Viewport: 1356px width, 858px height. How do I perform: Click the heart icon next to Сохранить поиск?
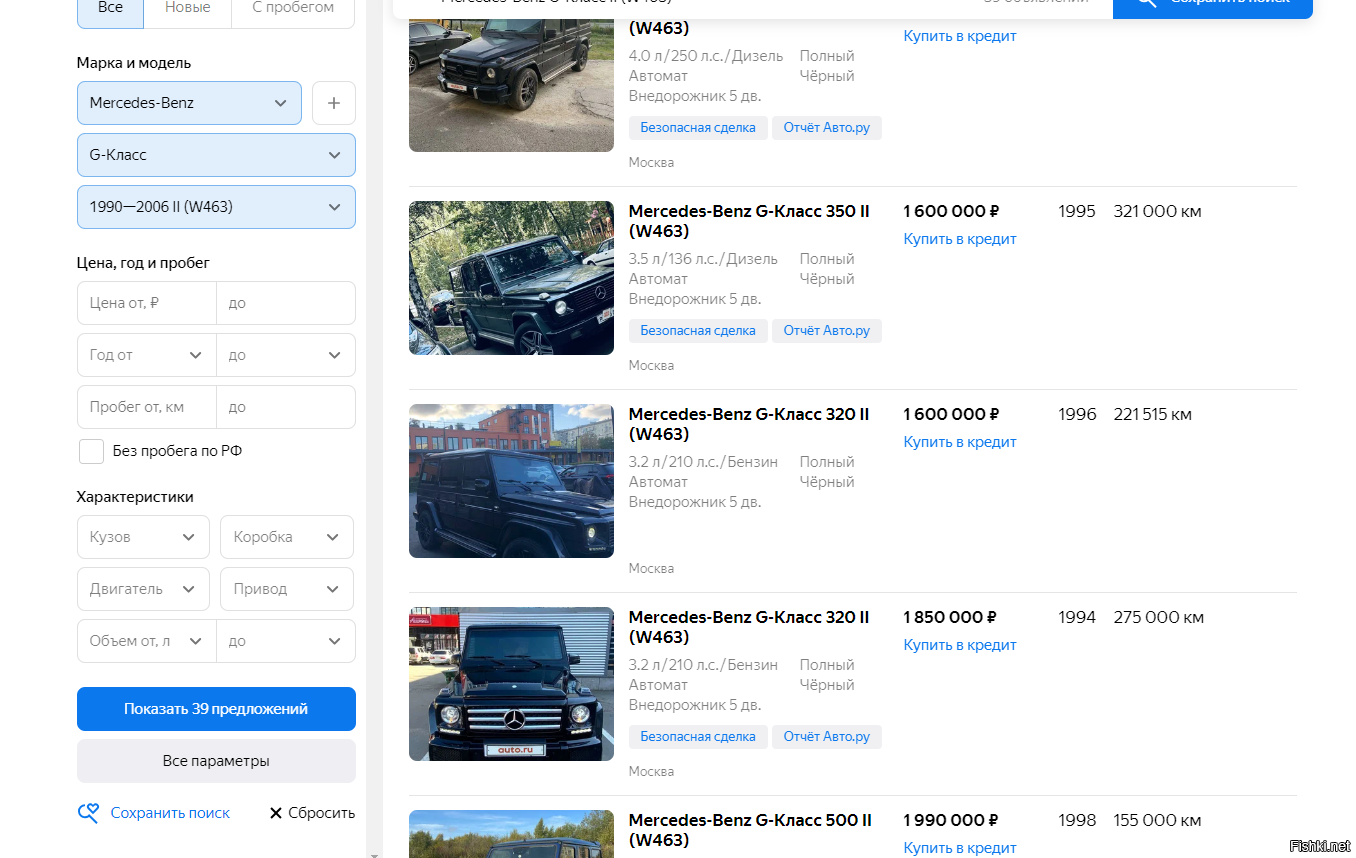pos(88,813)
